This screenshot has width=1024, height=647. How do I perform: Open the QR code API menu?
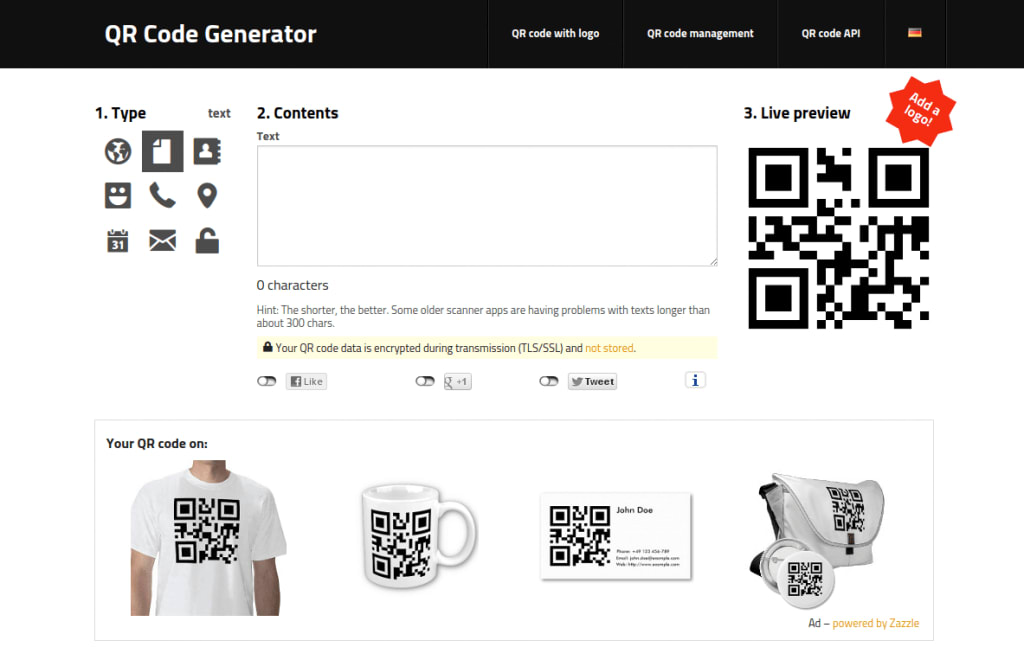point(831,33)
